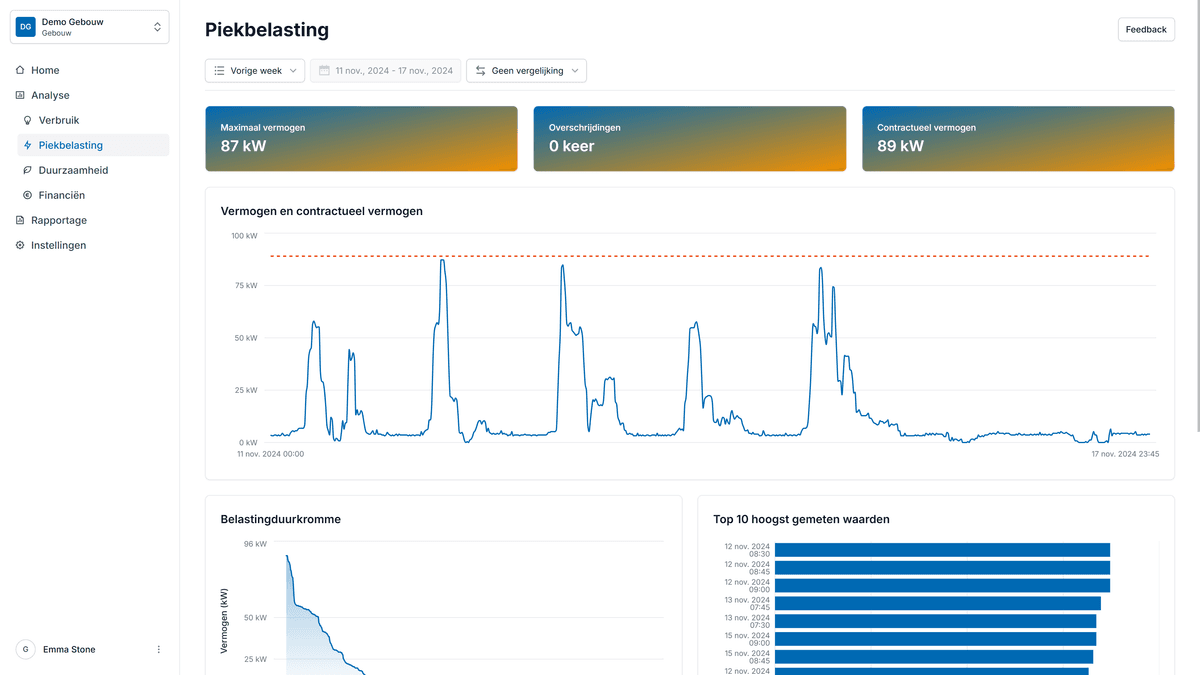Click the Instellingen gear icon

tap(20, 245)
